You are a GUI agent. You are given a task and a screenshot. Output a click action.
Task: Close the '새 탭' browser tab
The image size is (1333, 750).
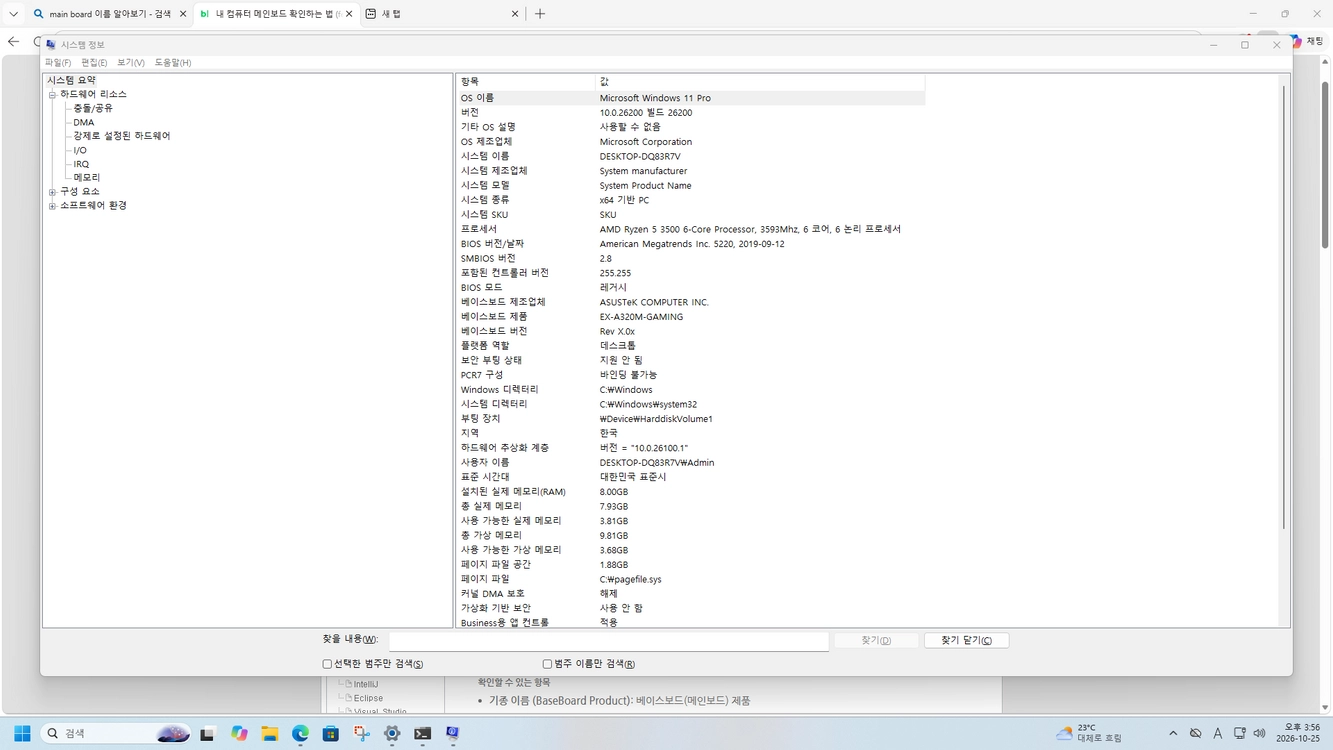[516, 14]
